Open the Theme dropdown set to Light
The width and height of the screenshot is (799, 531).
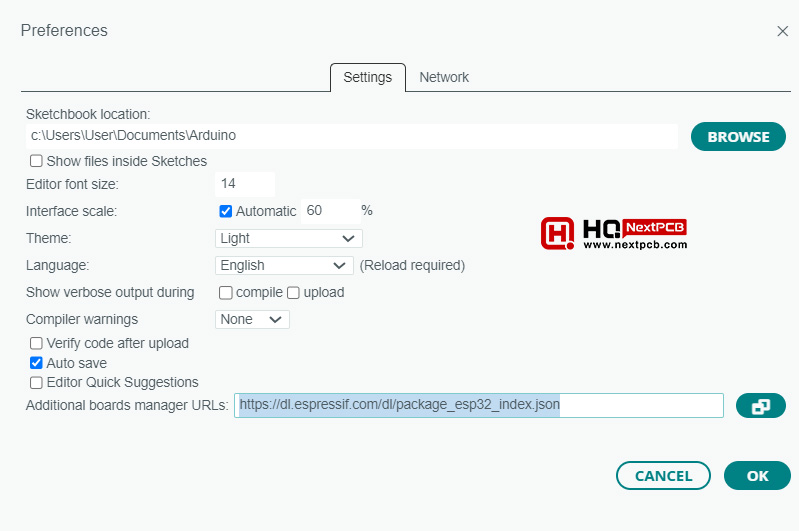tap(288, 238)
